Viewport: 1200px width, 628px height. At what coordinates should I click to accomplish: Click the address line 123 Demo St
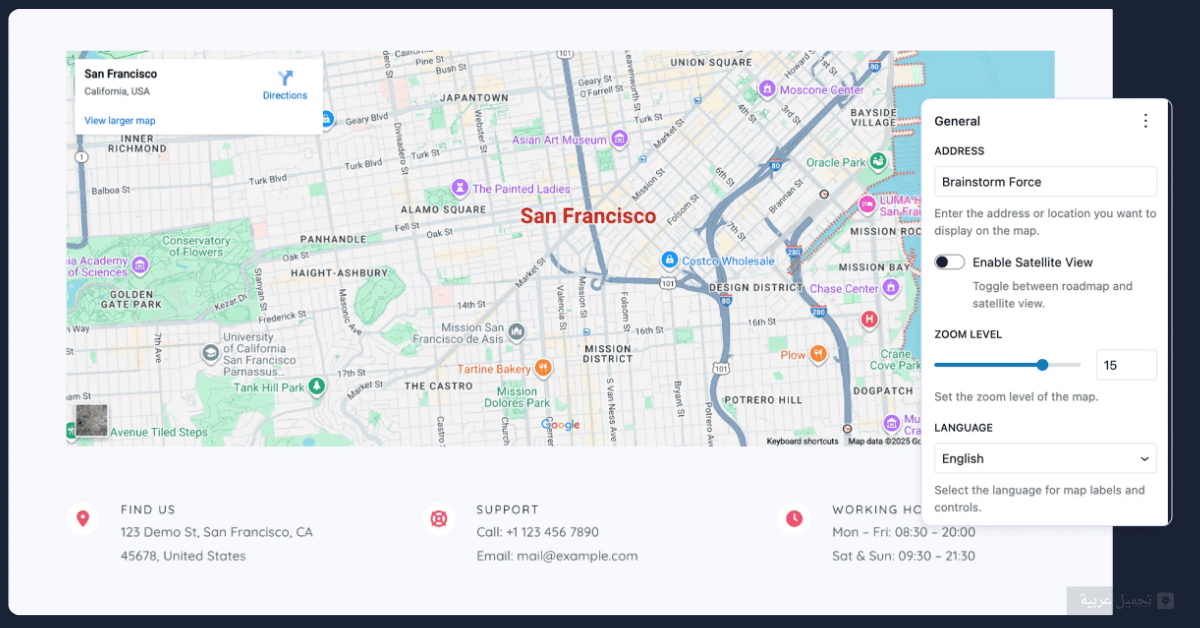217,532
